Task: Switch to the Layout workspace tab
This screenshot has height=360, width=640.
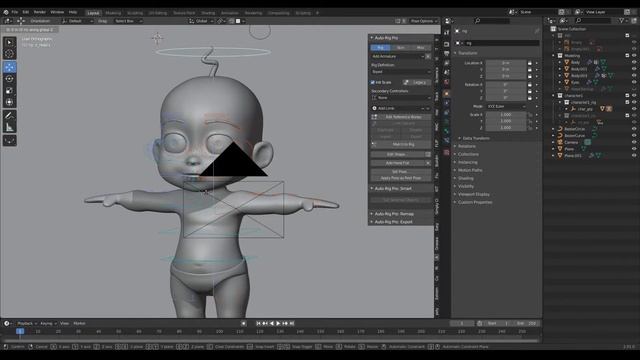Action: point(93,13)
